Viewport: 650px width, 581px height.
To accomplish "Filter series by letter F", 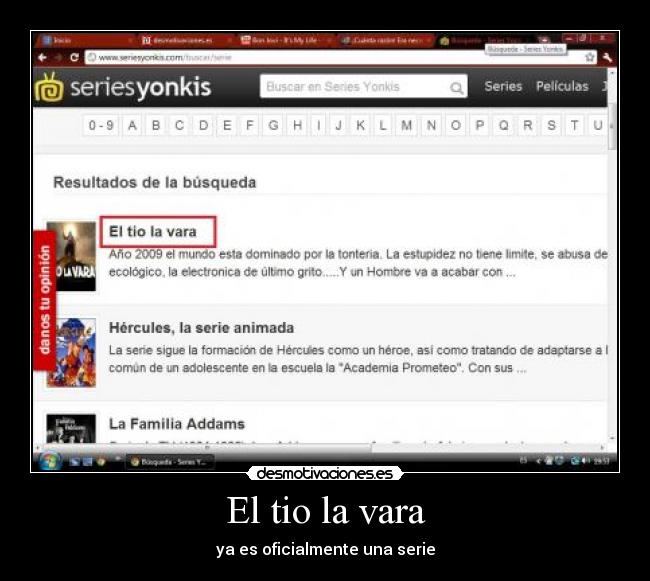I will (x=250, y=125).
